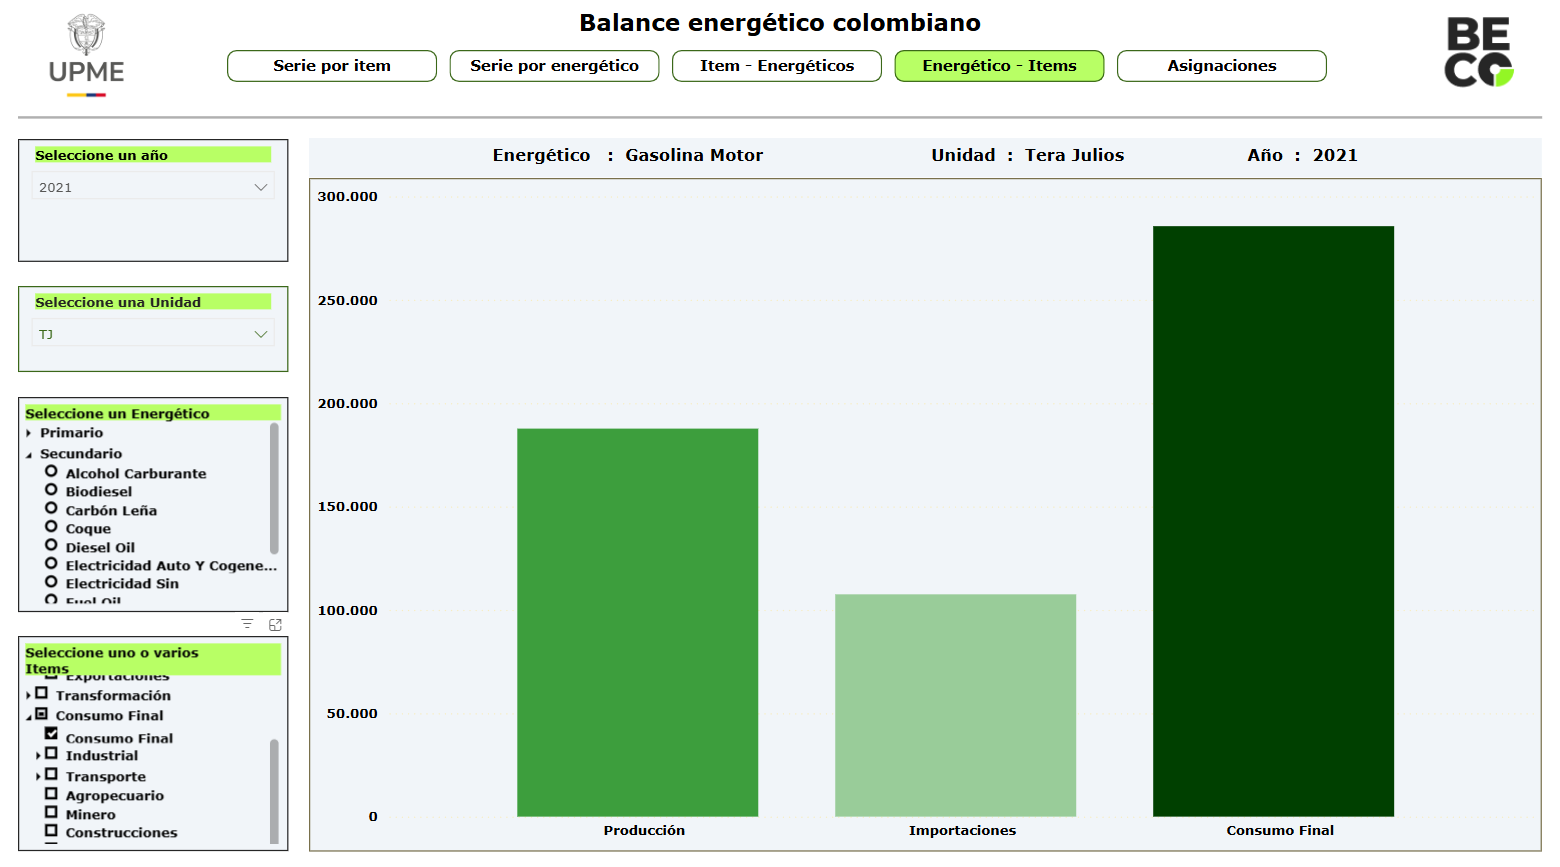1560x867 pixels.
Task: Expand the Primario tree group
Action: (x=29, y=433)
